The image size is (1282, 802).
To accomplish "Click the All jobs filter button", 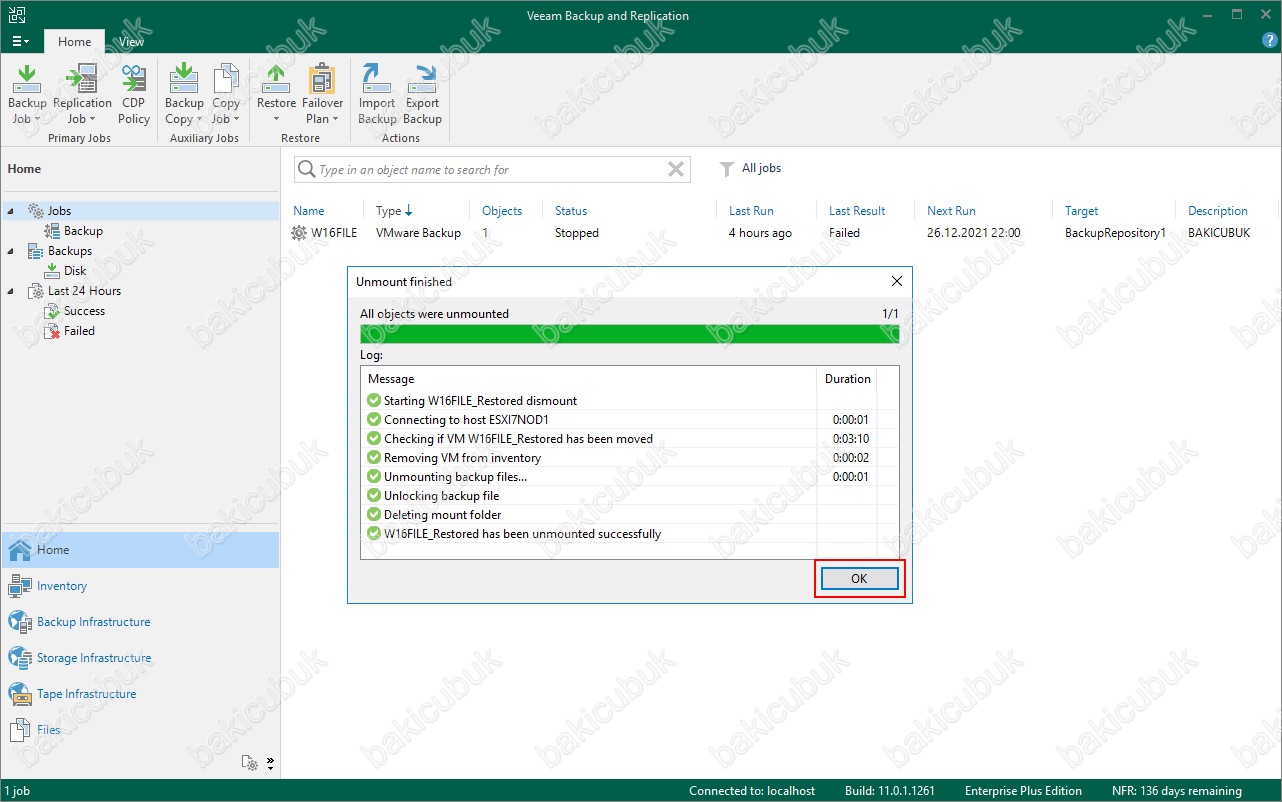I will tap(750, 169).
